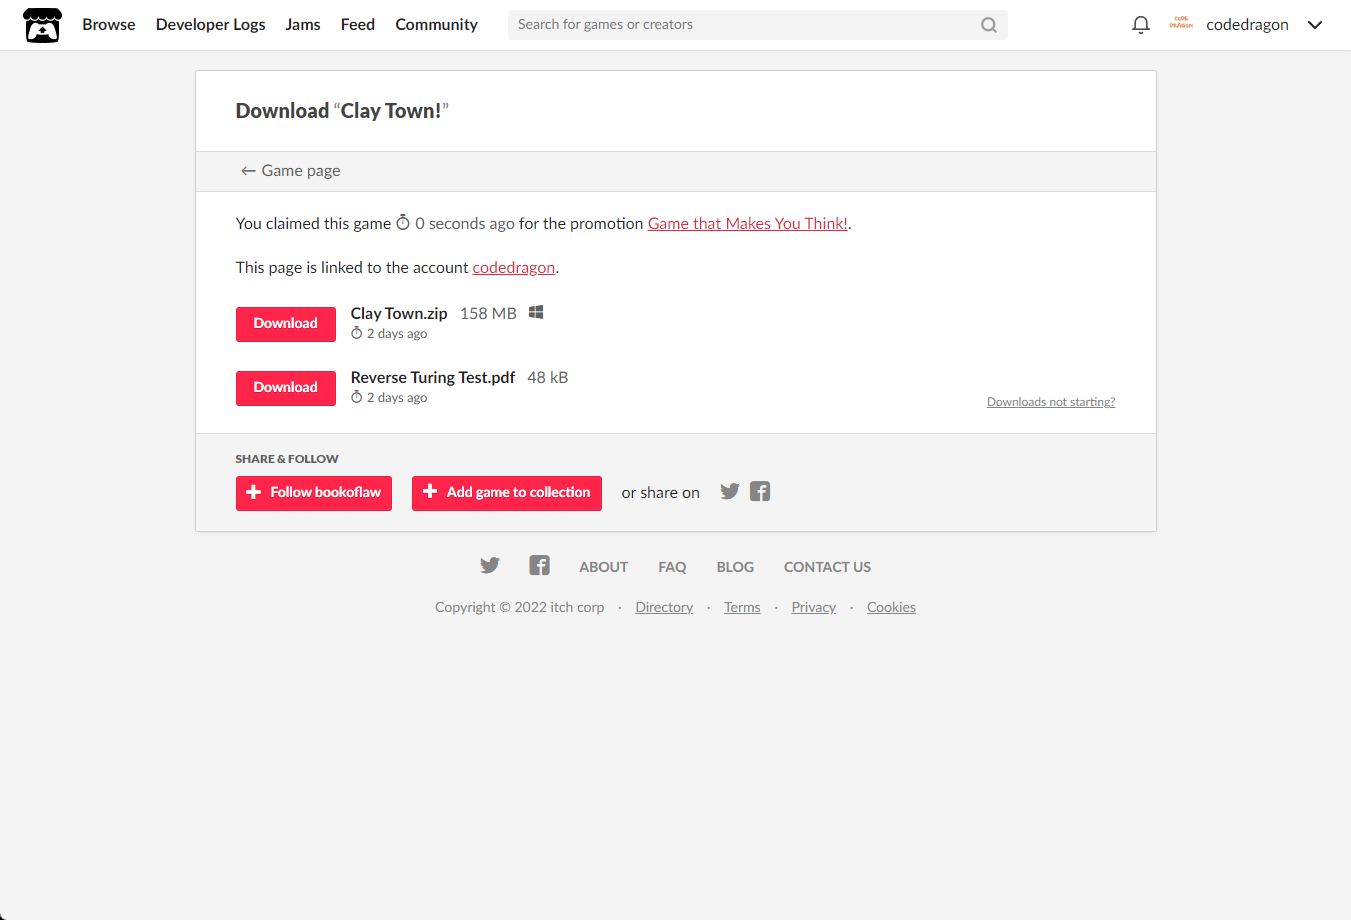Click the codedragon avatar image
The image size is (1351, 920).
[x=1181, y=24]
